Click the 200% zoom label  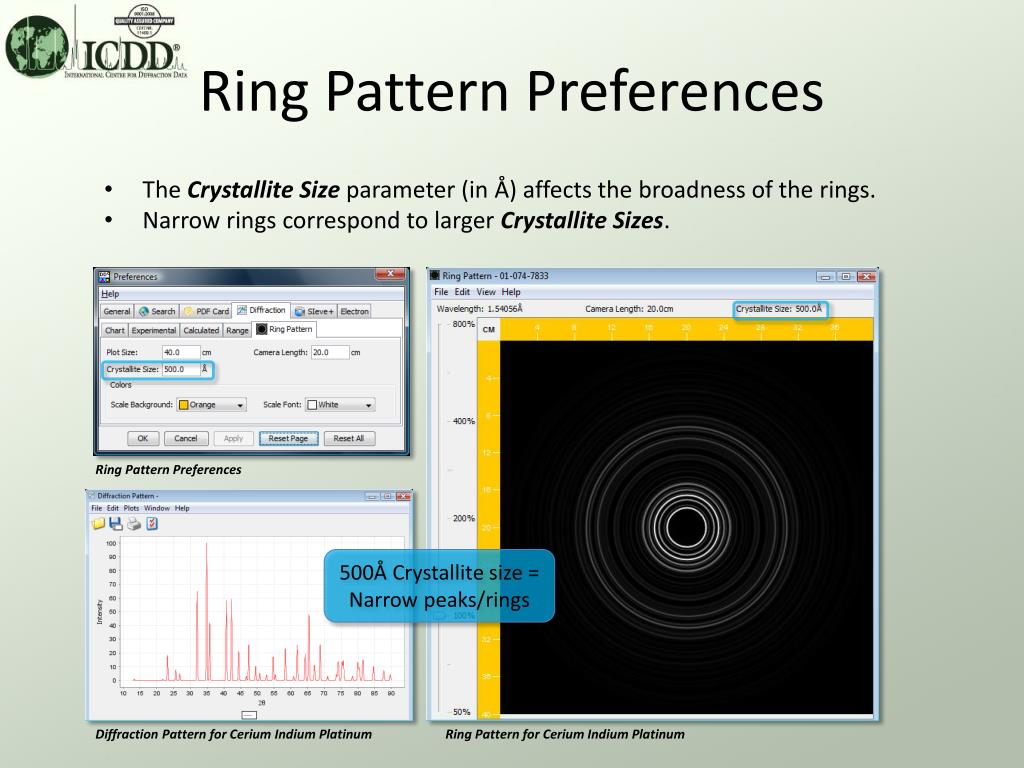(x=464, y=519)
